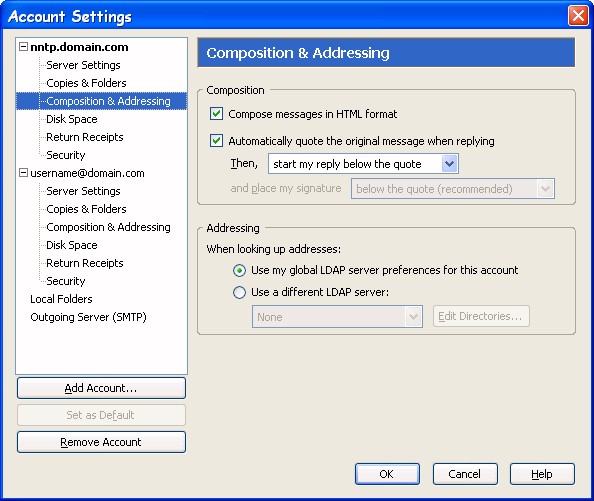Collapse the username@domain.com account tree

pyautogui.click(x=23, y=173)
